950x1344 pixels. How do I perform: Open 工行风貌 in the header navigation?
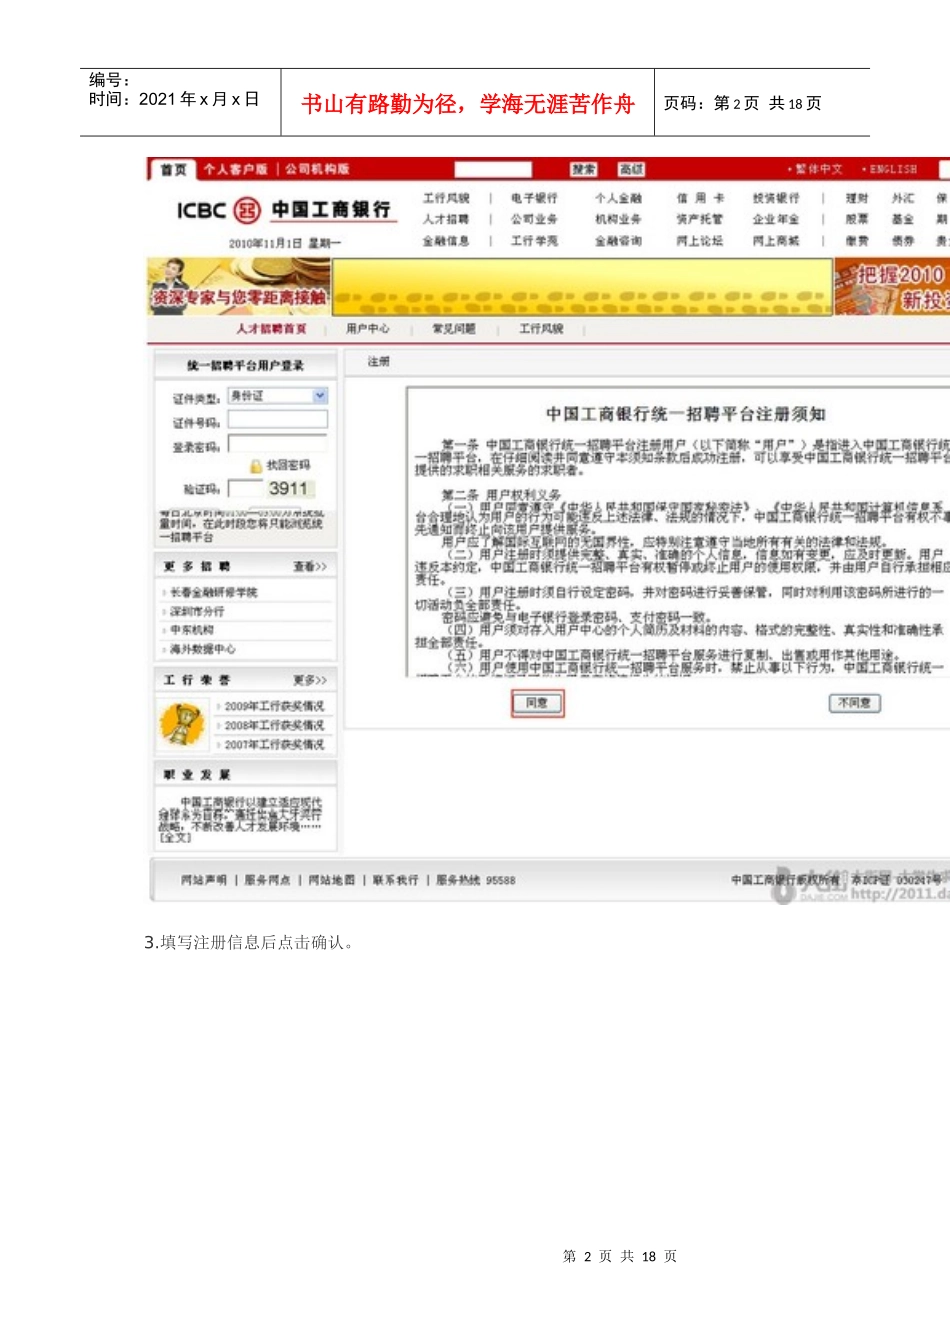pyautogui.click(x=446, y=199)
